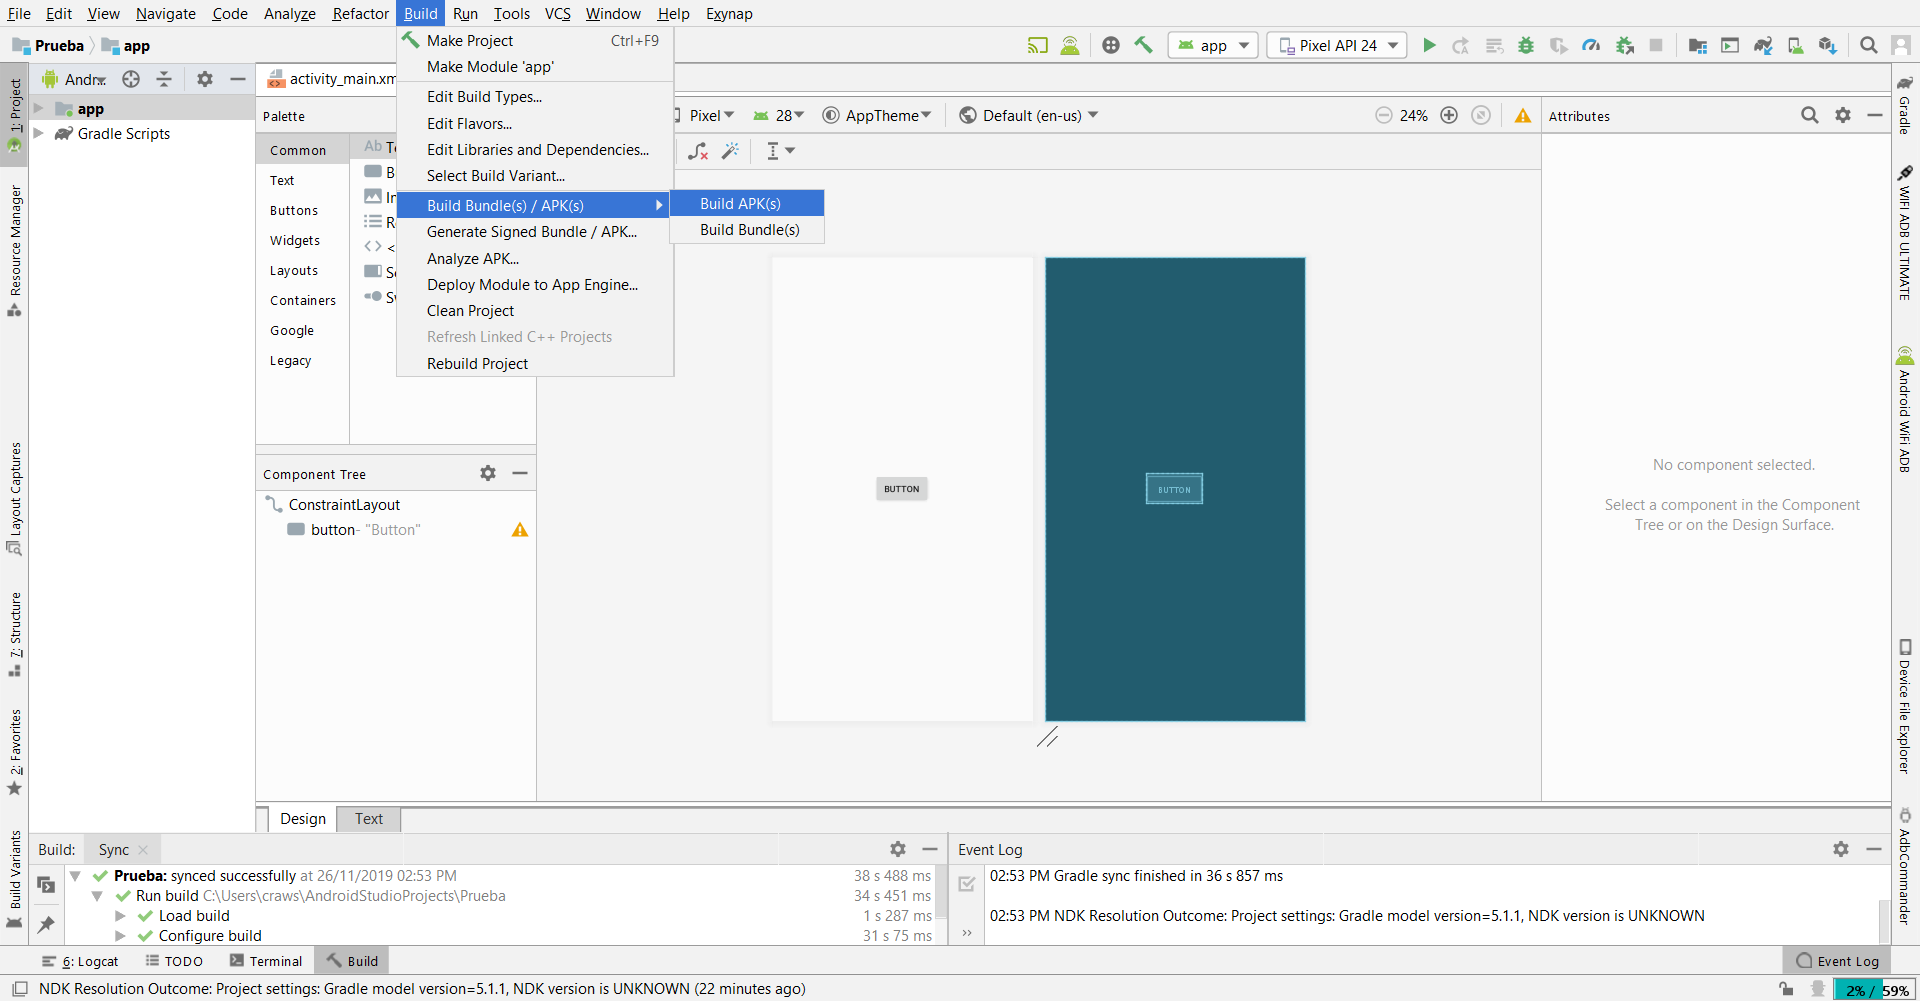Open the Pixel device preview dropdown

[704, 115]
